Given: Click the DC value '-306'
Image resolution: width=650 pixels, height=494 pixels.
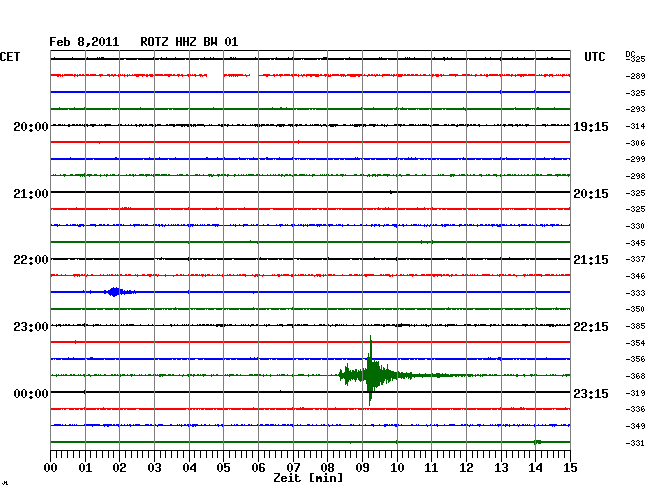Looking at the screenshot, I should pos(635,143).
